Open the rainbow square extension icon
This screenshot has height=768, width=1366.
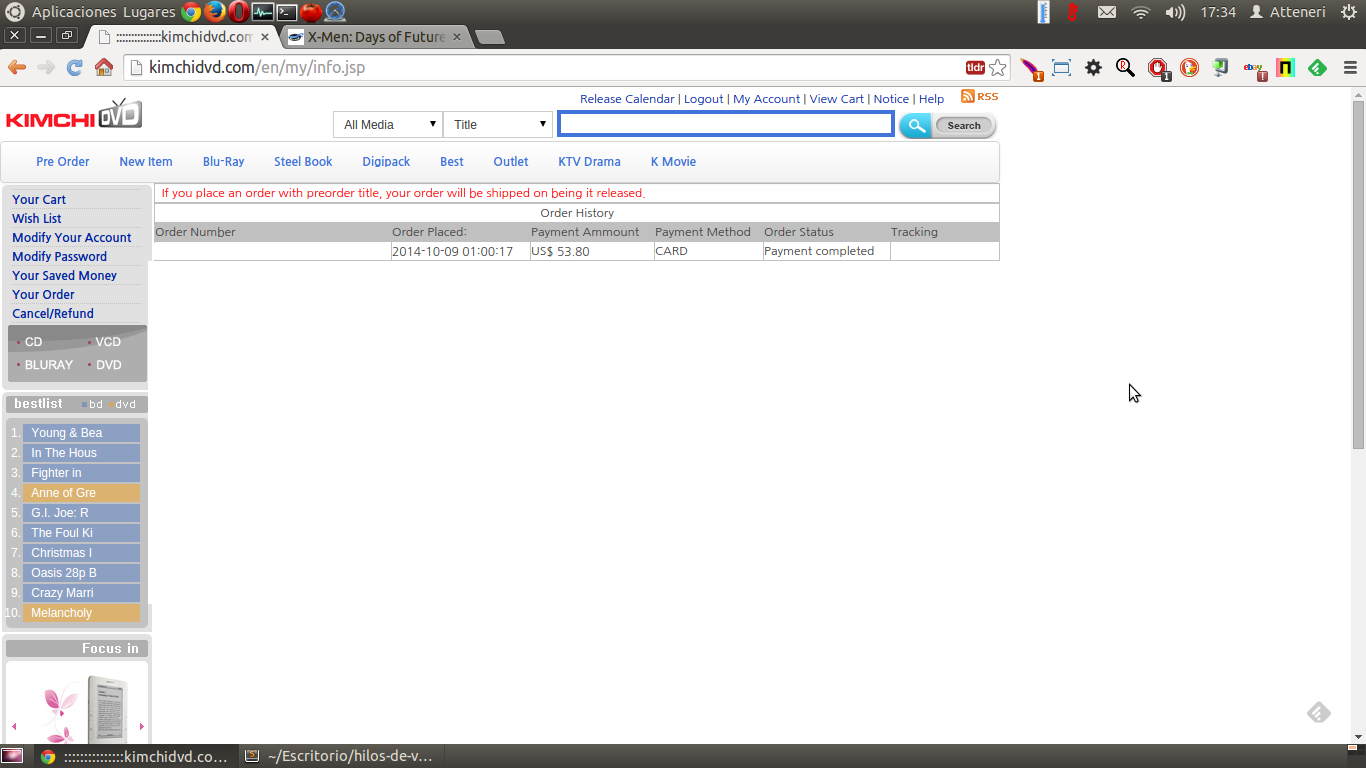click(x=1286, y=68)
